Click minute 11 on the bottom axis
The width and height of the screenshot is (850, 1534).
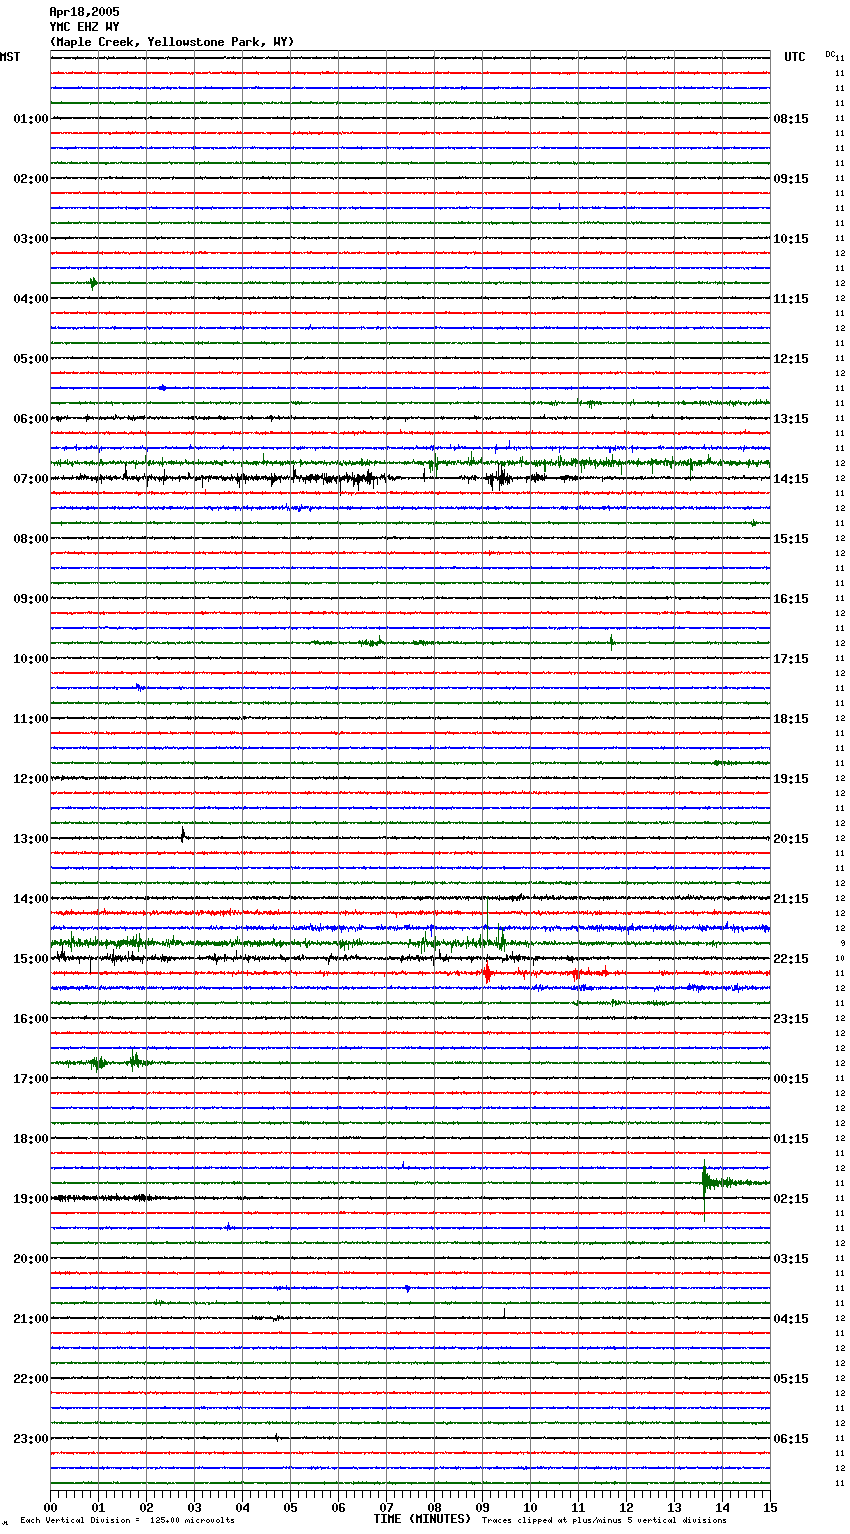[579, 1507]
